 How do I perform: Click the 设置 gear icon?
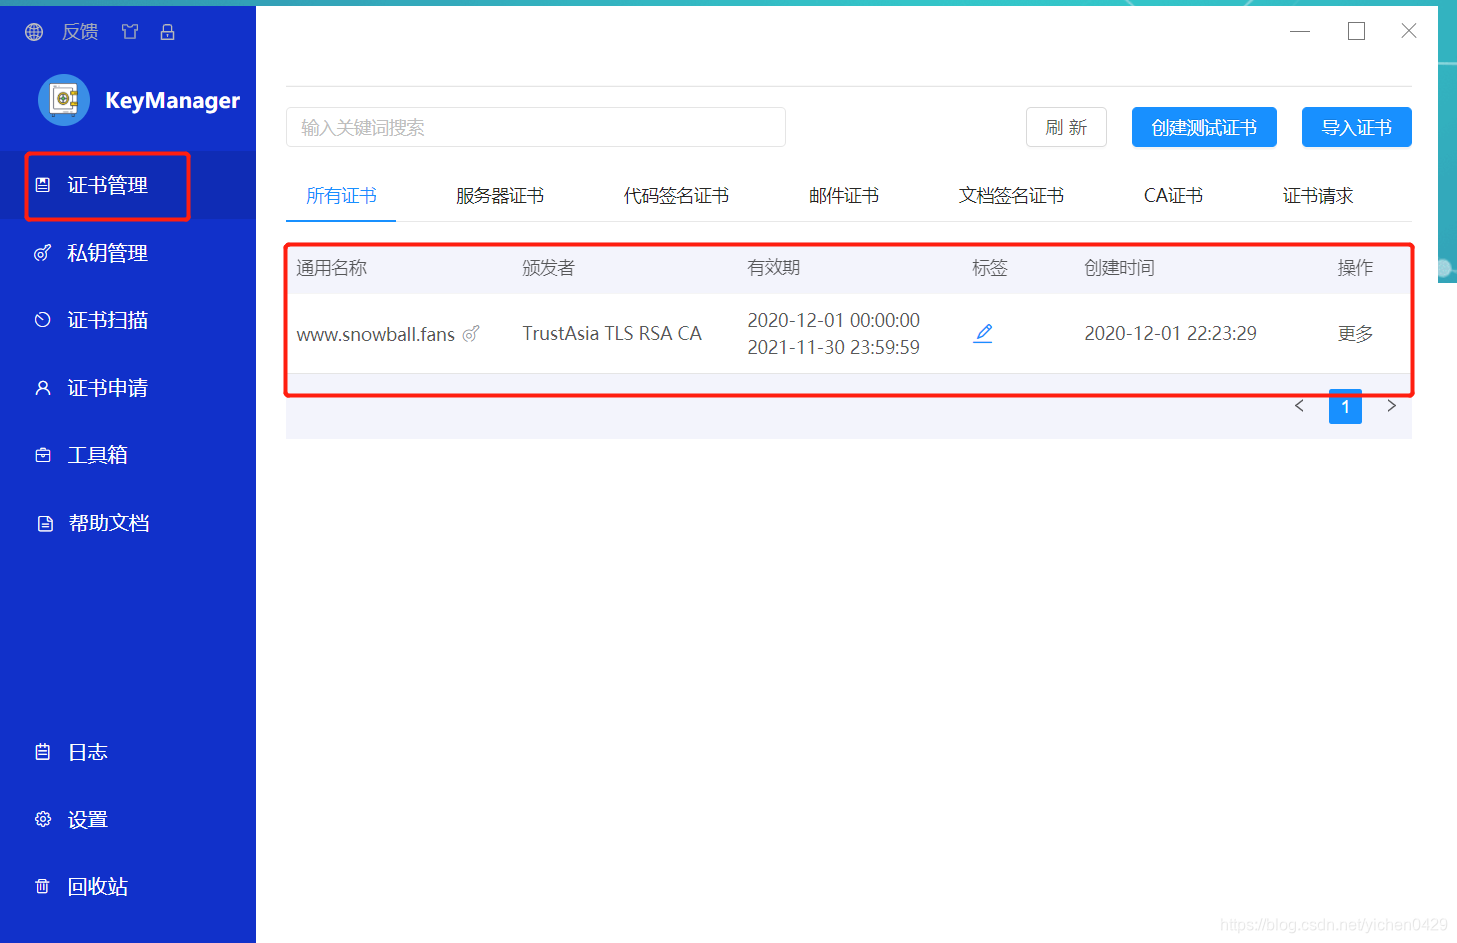point(43,819)
